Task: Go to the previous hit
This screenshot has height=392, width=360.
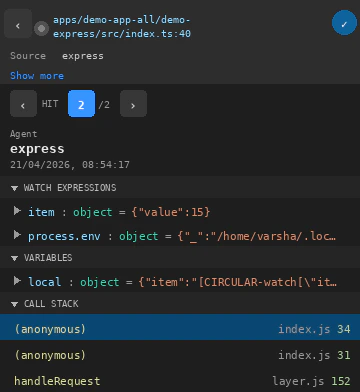Action: pos(23,104)
